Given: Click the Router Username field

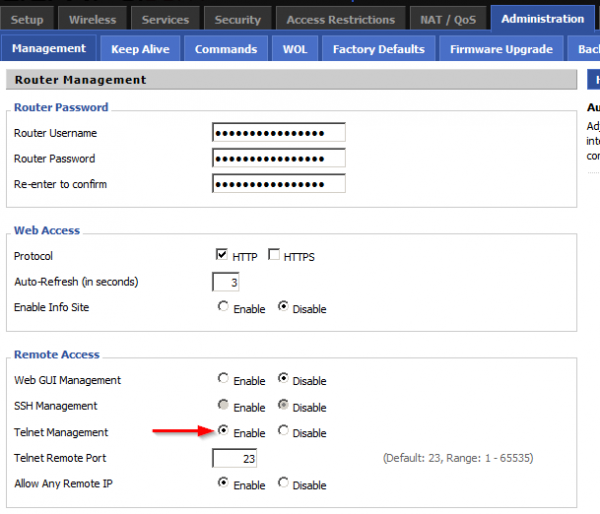Looking at the screenshot, I should click(278, 133).
